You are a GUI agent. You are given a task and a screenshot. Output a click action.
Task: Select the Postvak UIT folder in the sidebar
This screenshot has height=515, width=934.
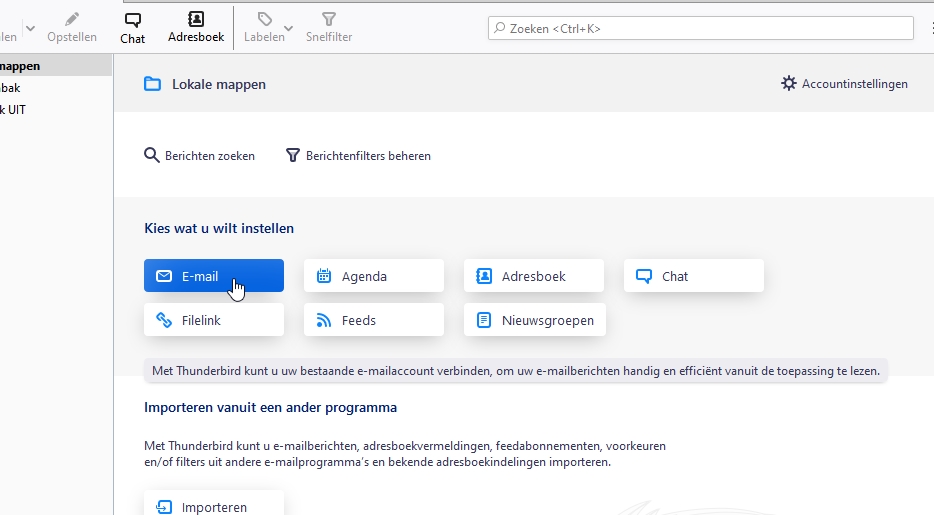(x=14, y=110)
